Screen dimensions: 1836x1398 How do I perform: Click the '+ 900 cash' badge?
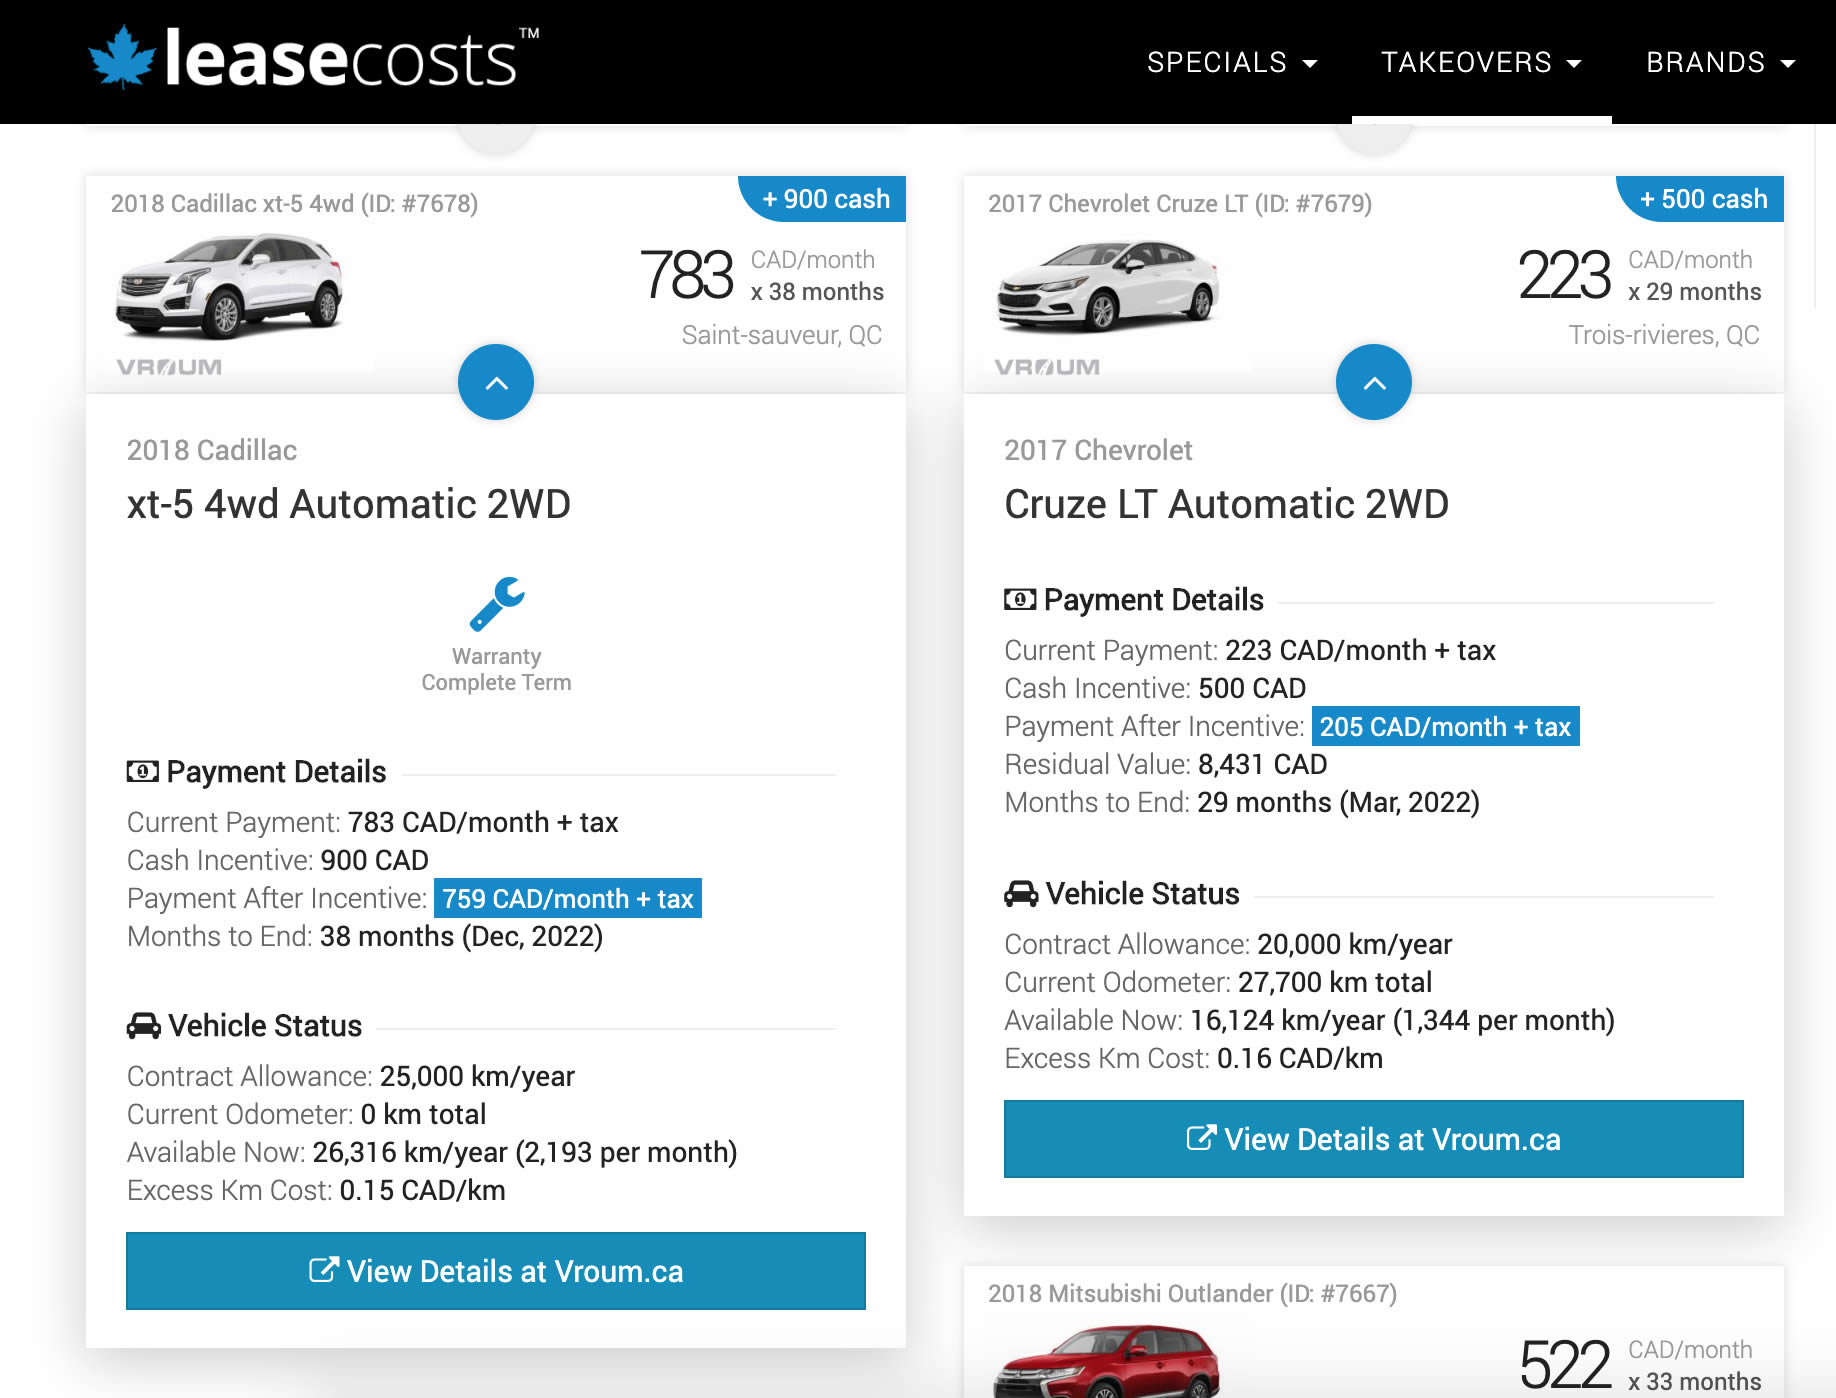[x=823, y=199]
